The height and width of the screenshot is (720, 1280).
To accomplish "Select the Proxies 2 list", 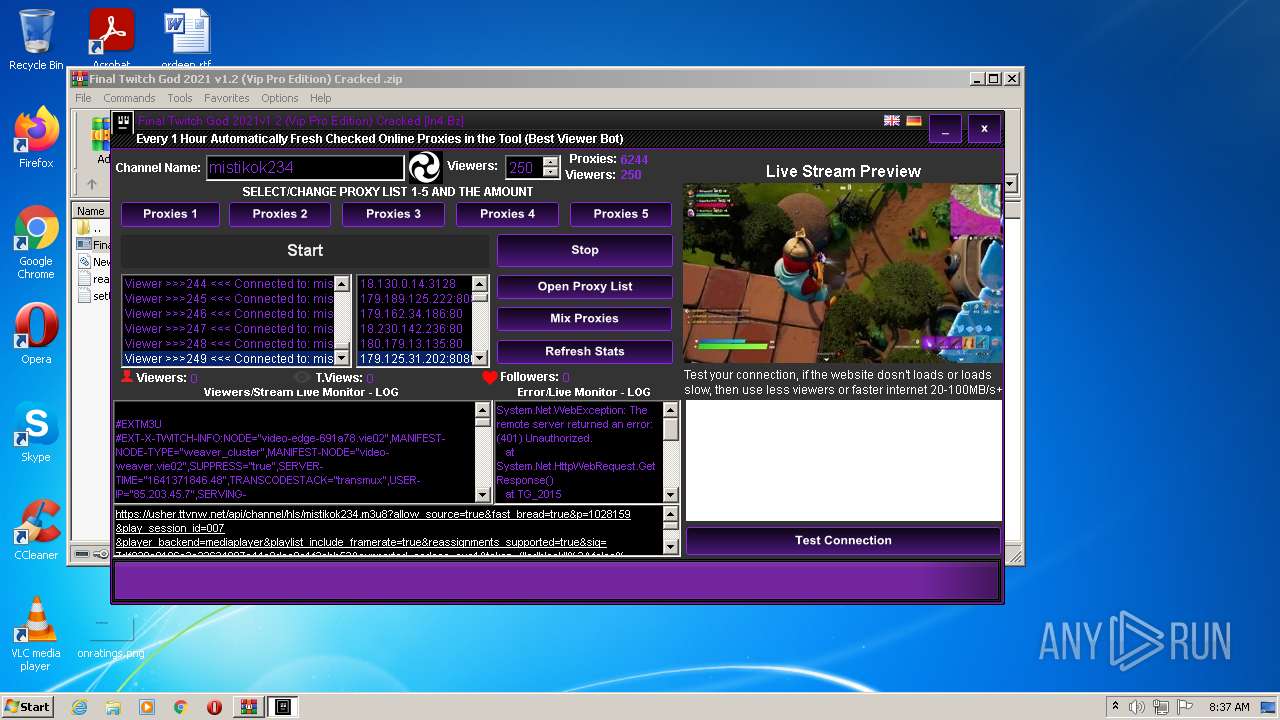I will click(280, 214).
